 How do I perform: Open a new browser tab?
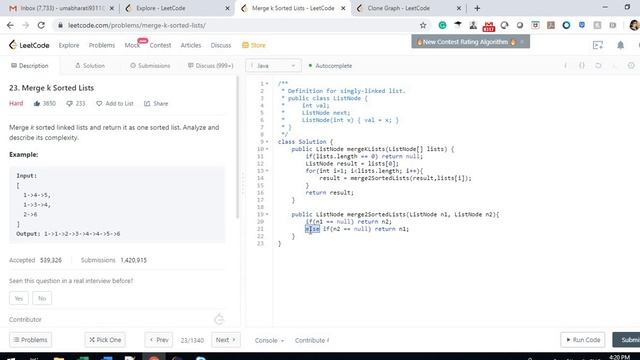(x=477, y=8)
